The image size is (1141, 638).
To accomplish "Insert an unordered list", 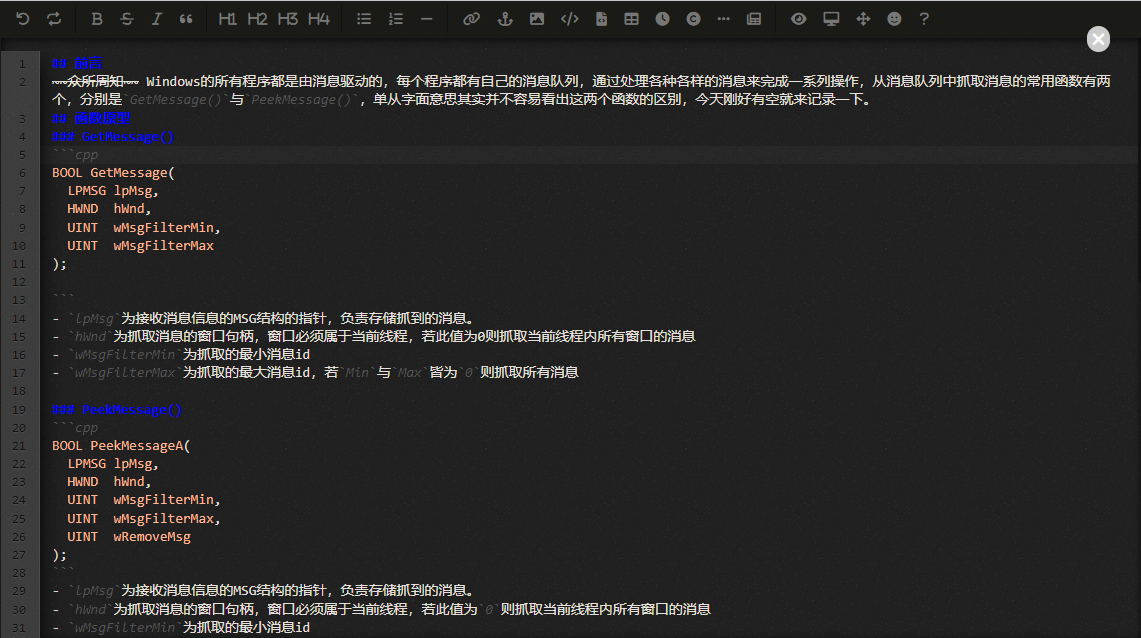I will pyautogui.click(x=363, y=18).
